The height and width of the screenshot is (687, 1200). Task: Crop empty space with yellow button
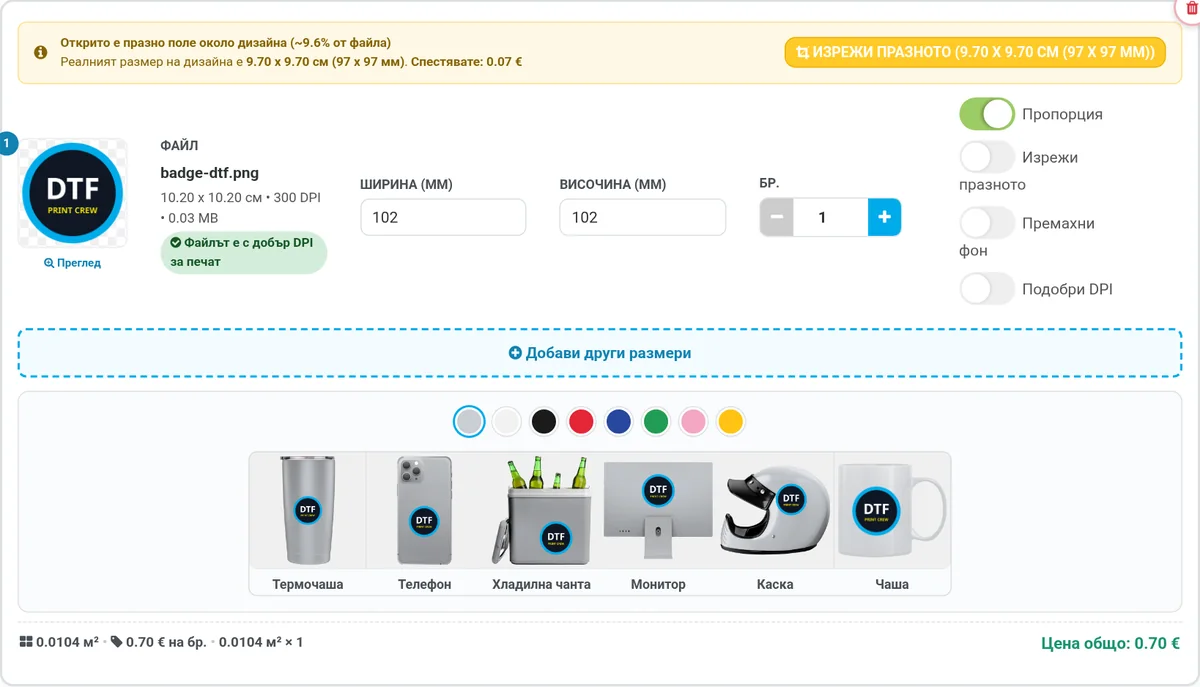[975, 52]
